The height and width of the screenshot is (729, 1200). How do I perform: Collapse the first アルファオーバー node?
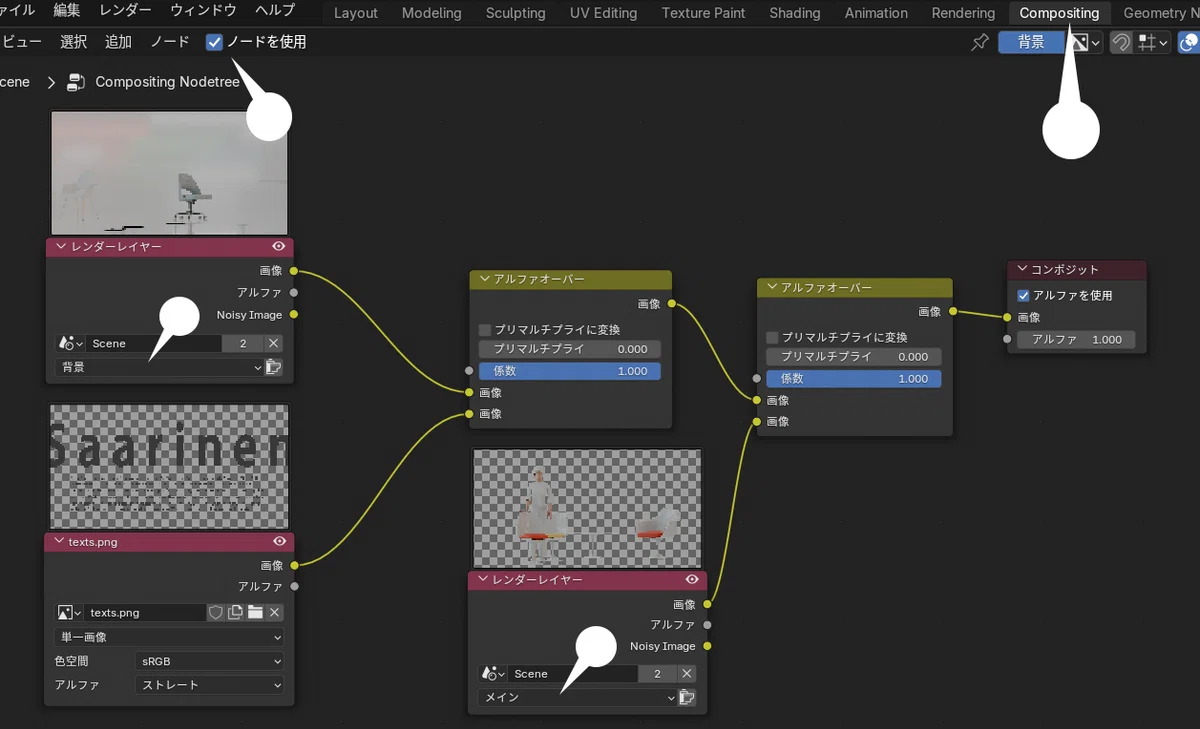(x=485, y=279)
